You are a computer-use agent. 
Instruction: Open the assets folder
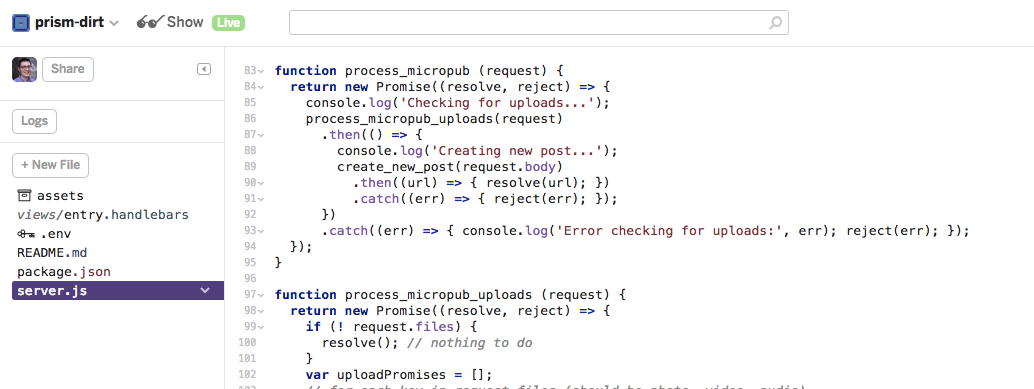coord(59,196)
